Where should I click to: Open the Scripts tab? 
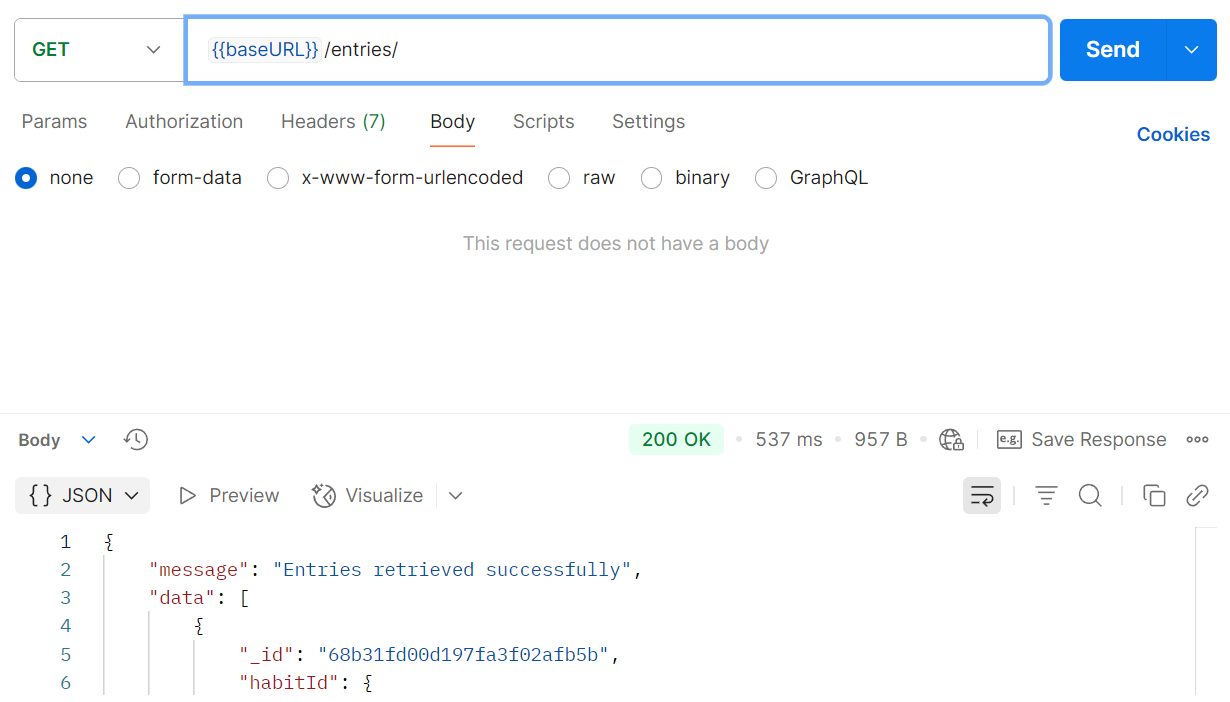point(544,122)
